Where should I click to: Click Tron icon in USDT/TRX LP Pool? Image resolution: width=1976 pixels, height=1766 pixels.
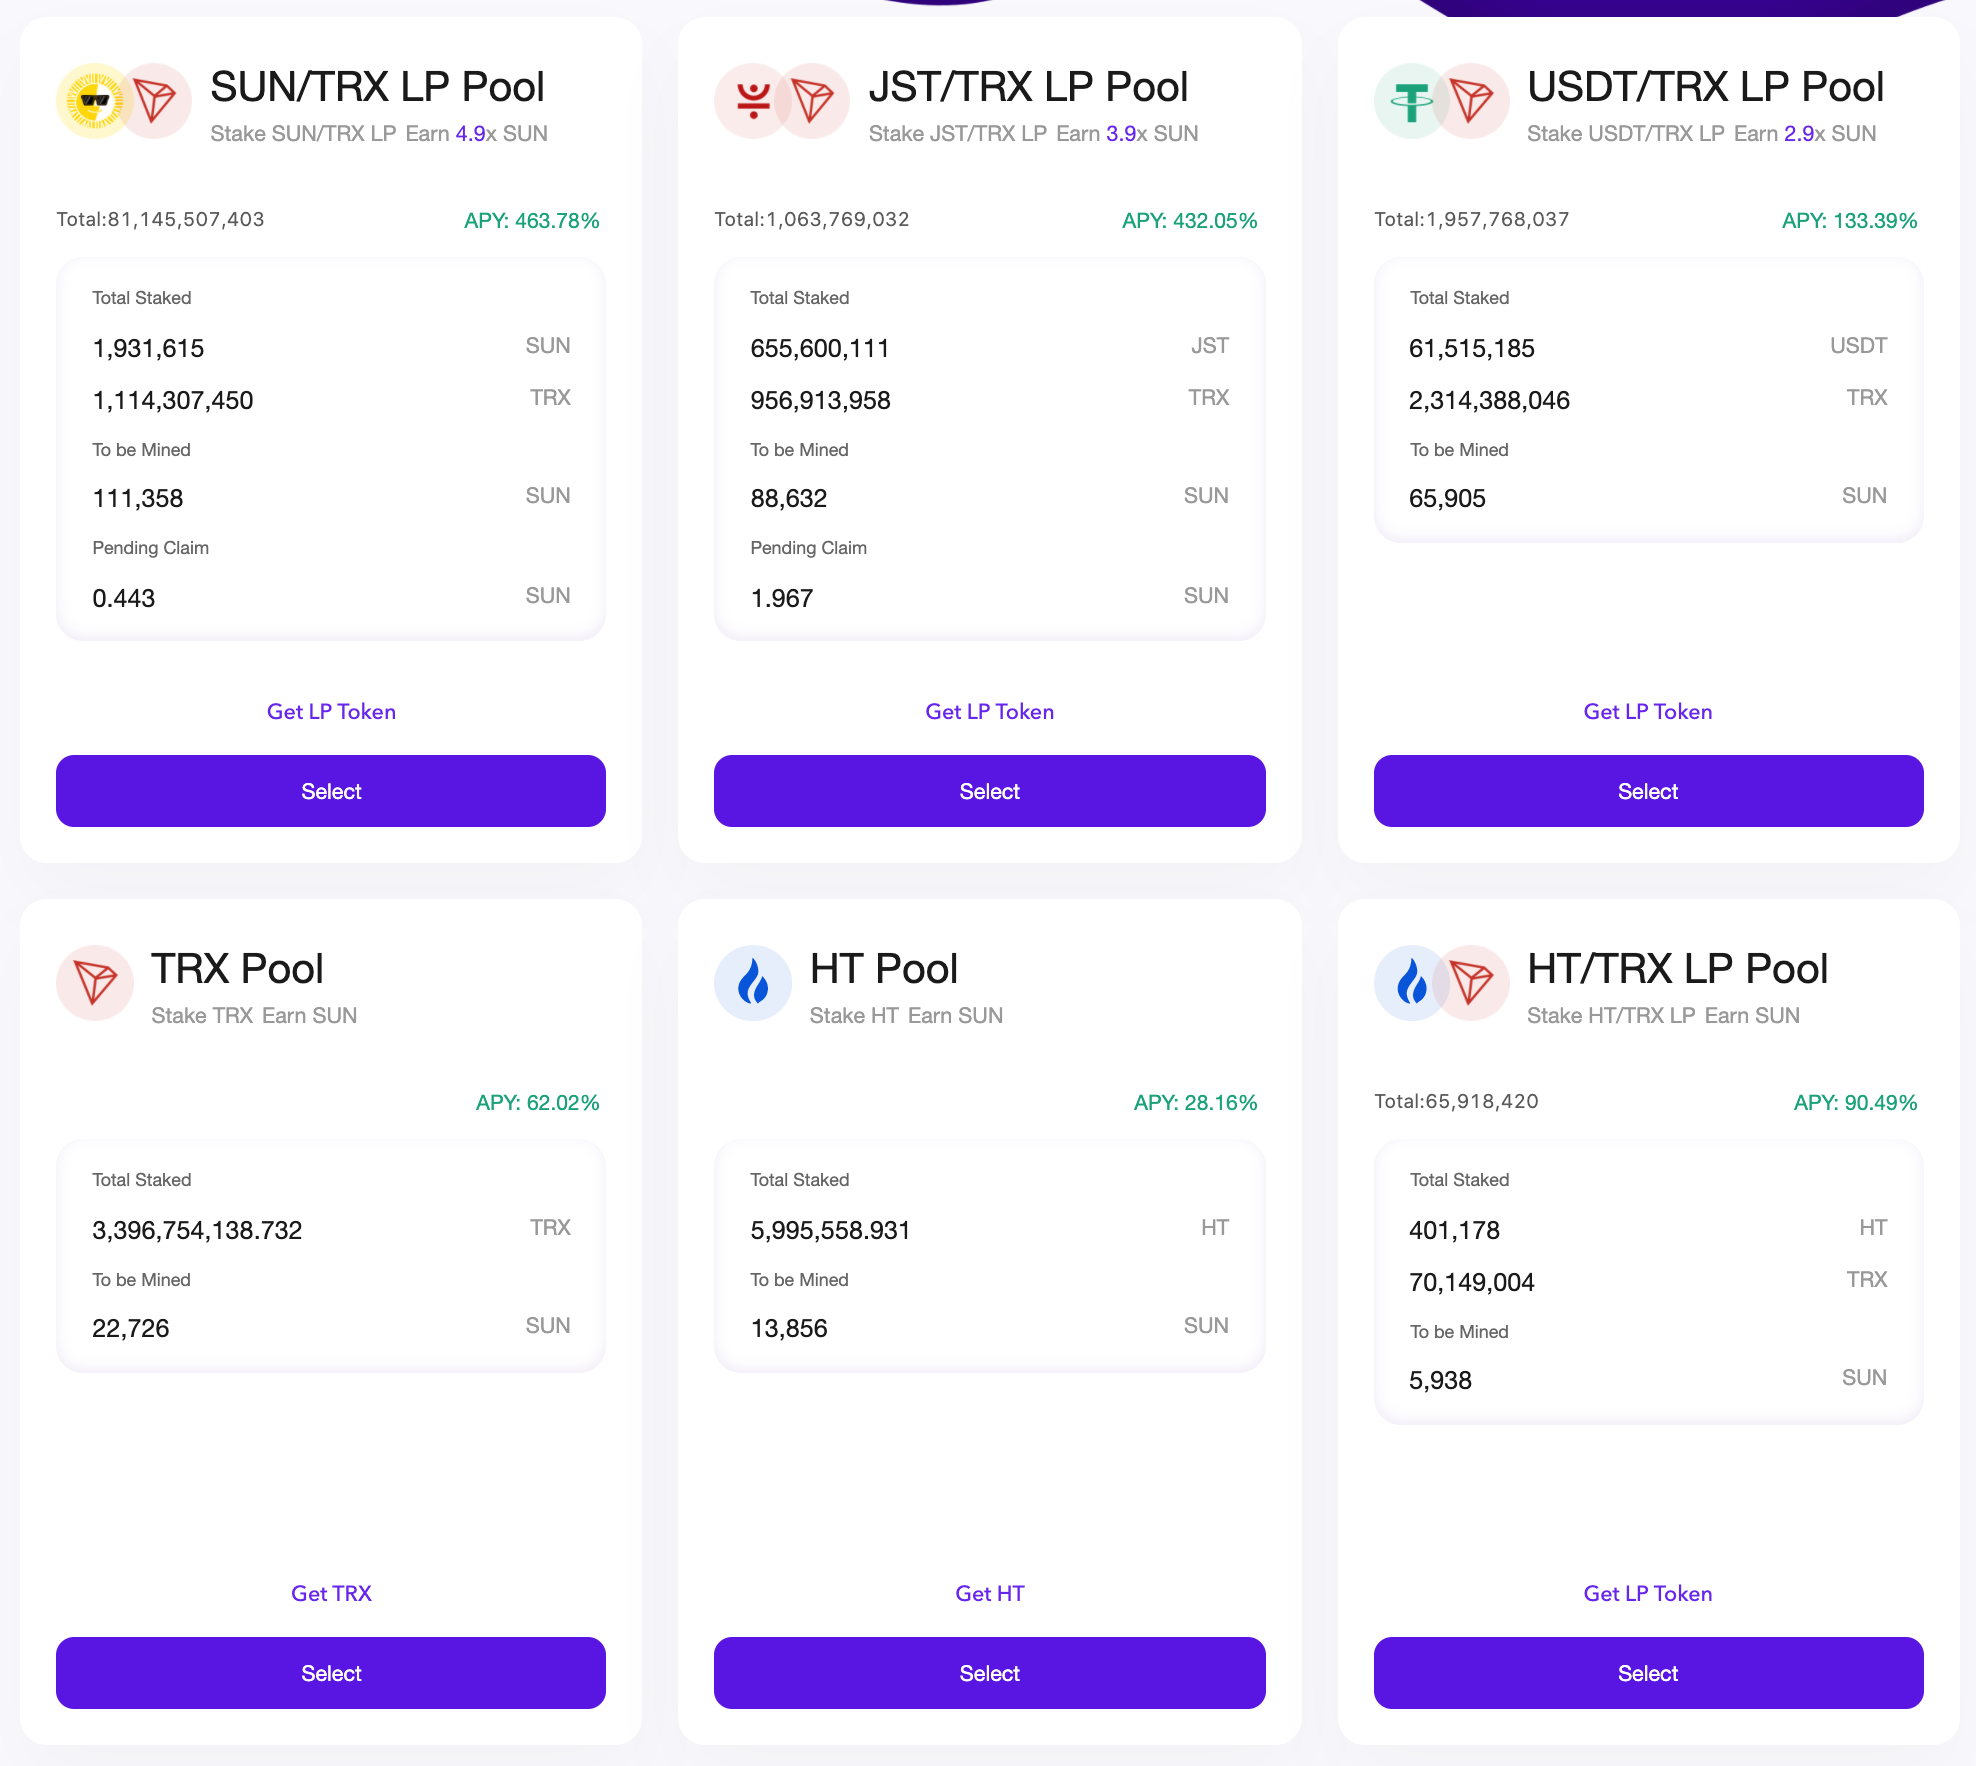coord(1474,101)
